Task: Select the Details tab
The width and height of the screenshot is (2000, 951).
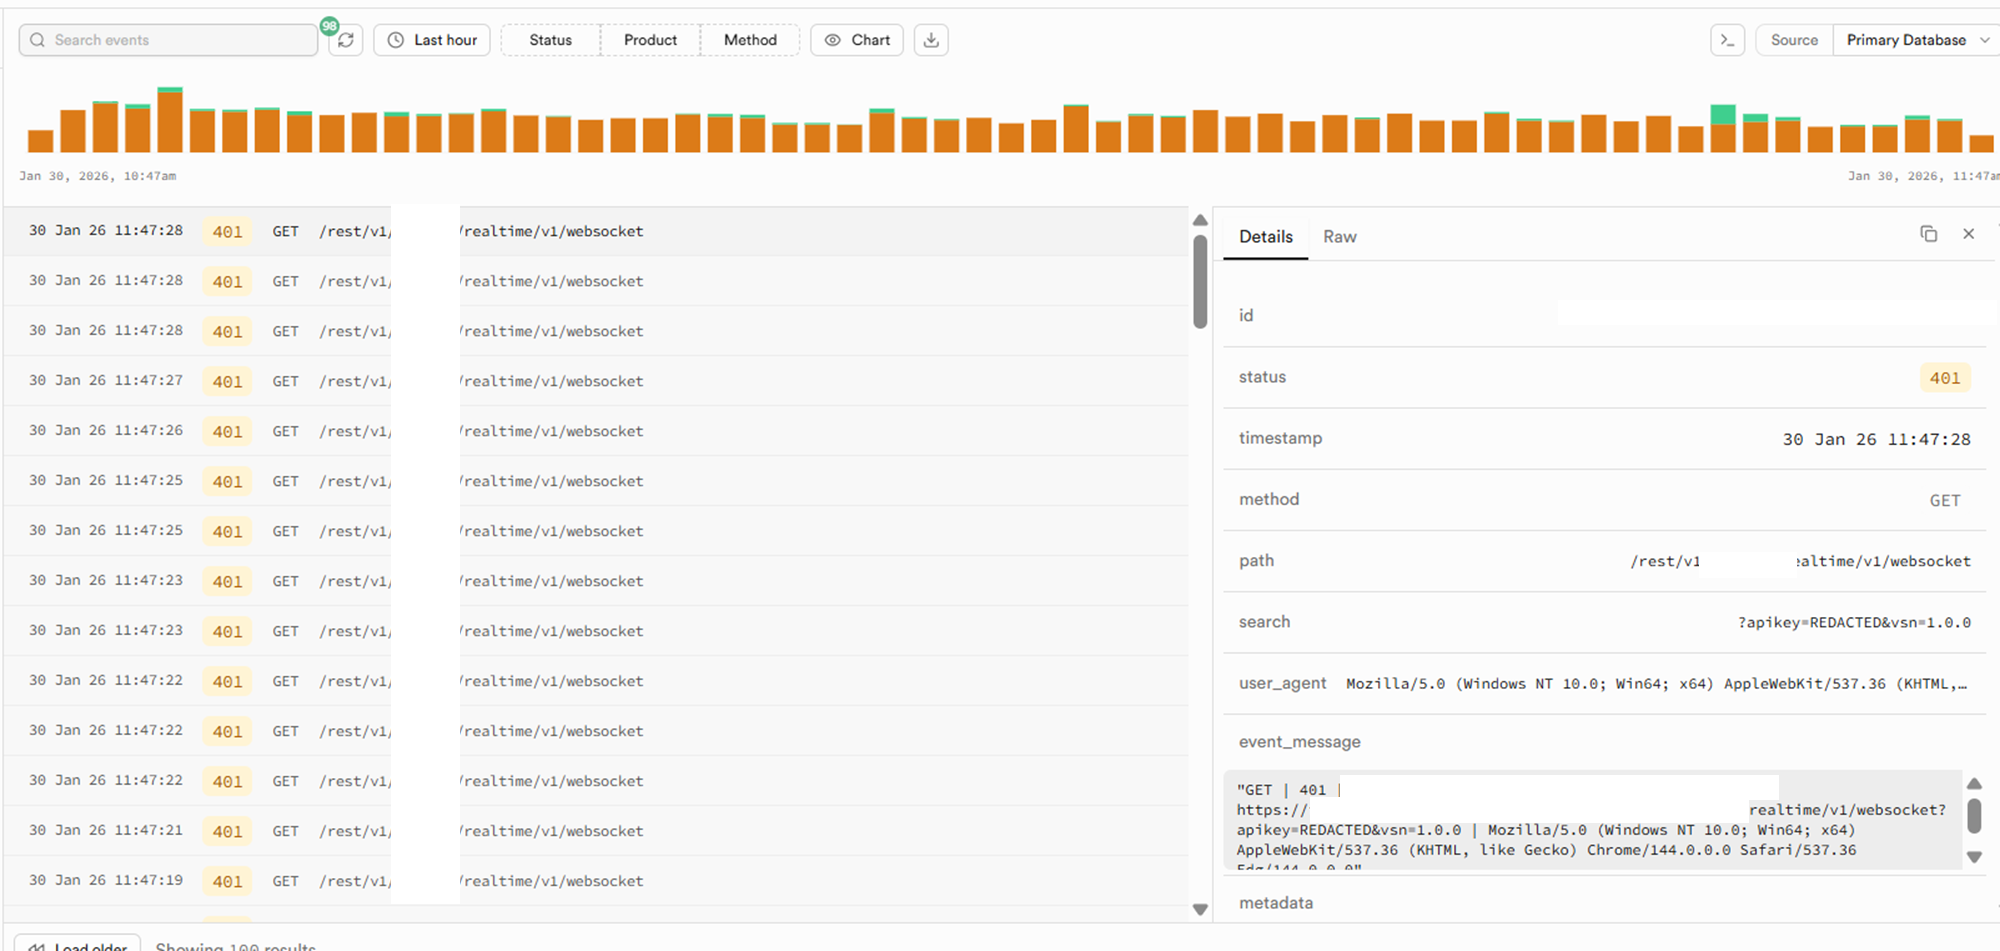Action: coord(1266,237)
